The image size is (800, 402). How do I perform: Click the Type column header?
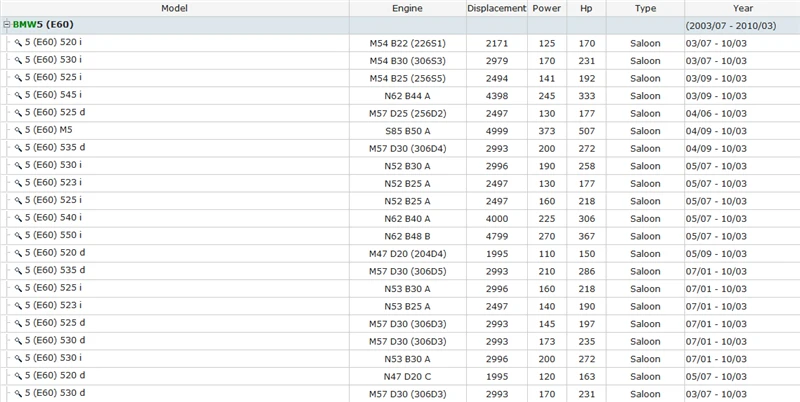point(645,8)
